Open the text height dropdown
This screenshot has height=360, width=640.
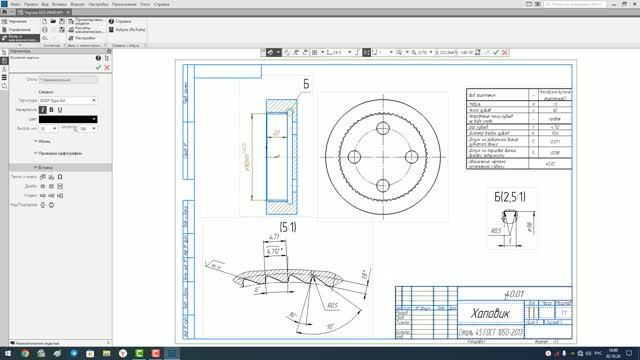coord(48,129)
